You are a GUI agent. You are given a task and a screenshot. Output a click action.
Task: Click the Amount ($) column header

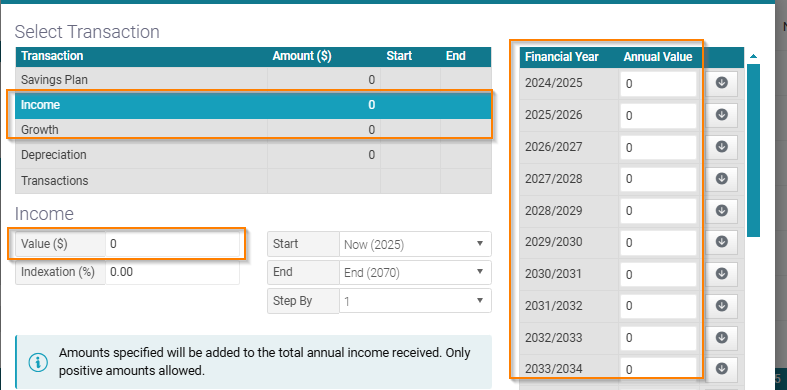[x=302, y=56]
